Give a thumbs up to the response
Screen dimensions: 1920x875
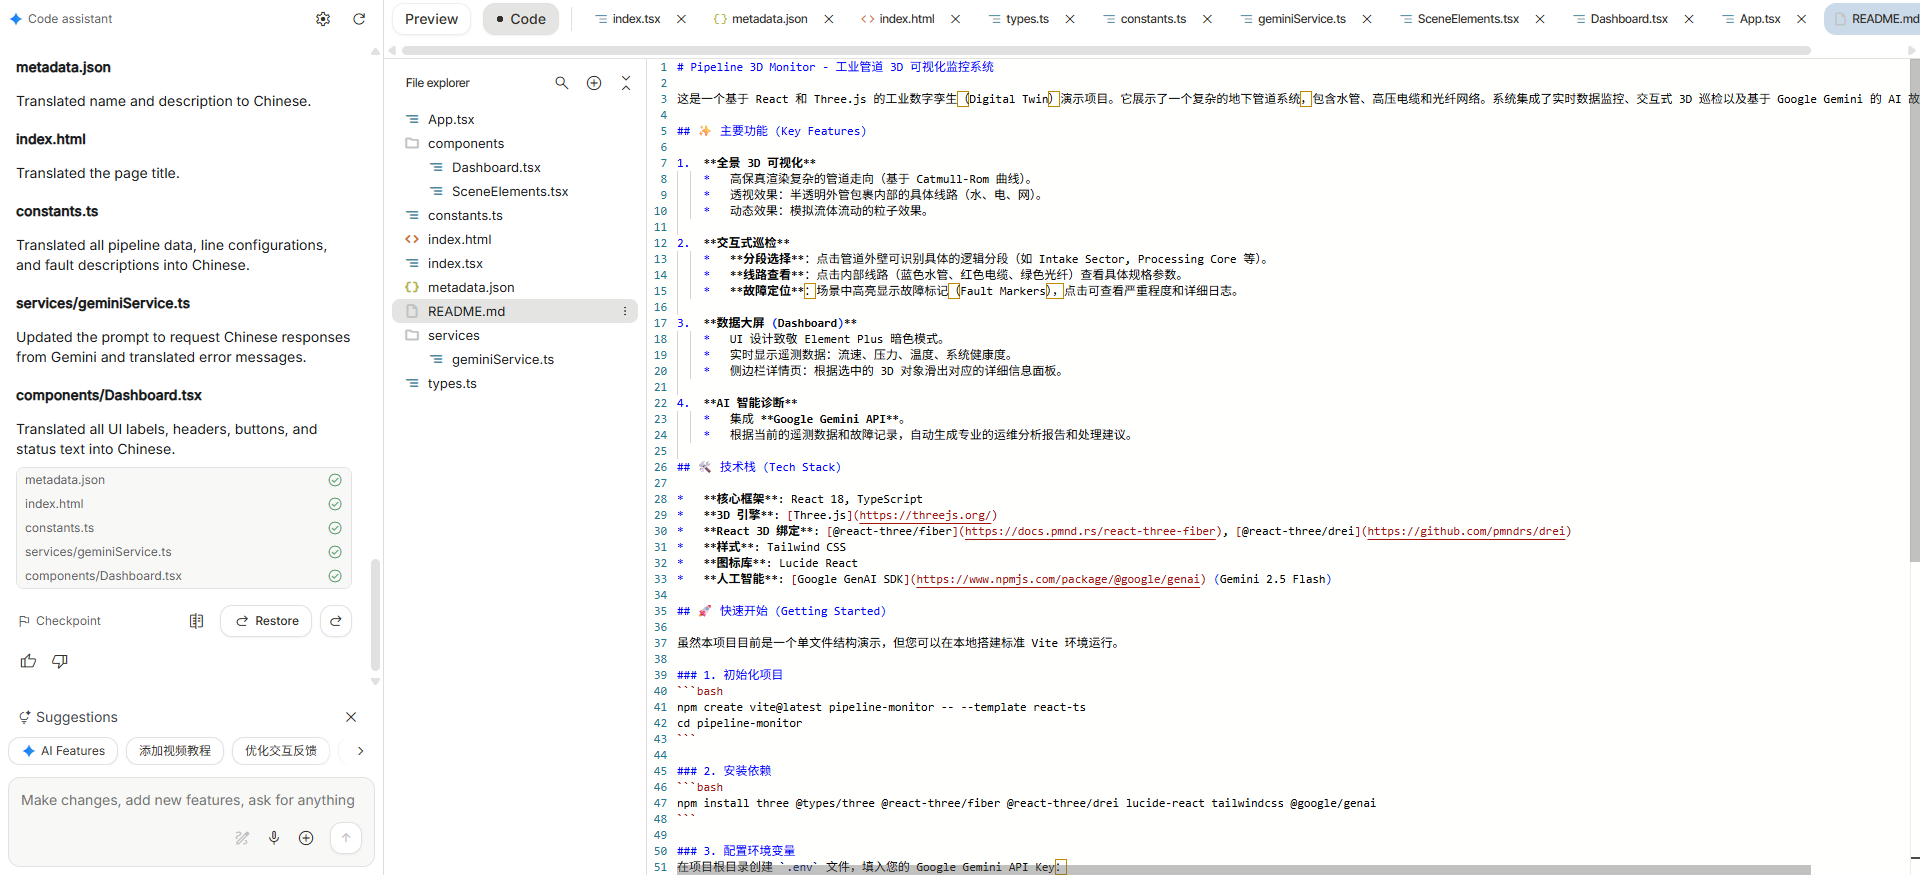(x=28, y=661)
